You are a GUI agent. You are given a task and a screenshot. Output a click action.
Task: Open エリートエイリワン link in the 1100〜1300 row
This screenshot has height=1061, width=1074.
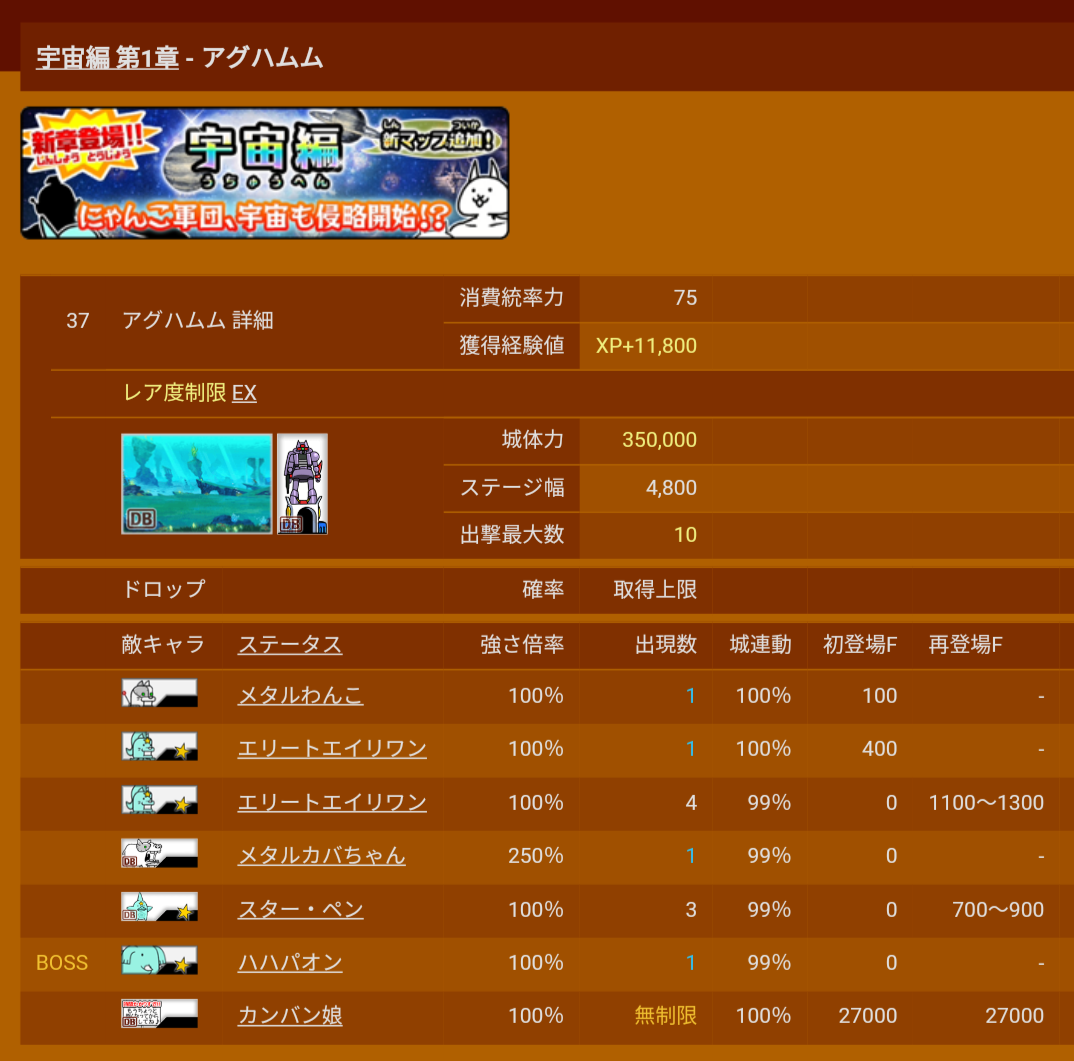(332, 802)
